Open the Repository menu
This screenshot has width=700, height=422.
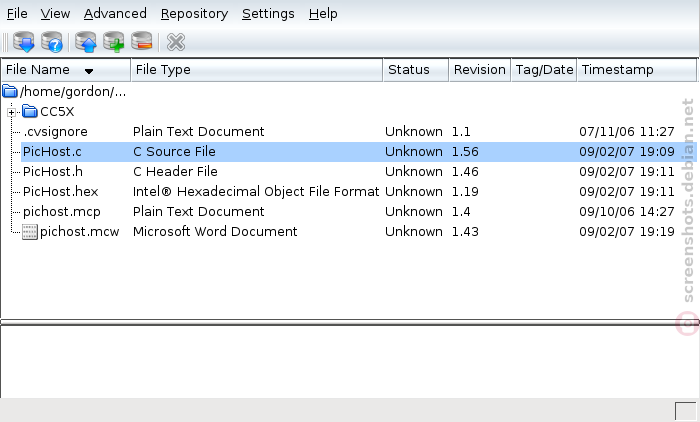(x=194, y=14)
